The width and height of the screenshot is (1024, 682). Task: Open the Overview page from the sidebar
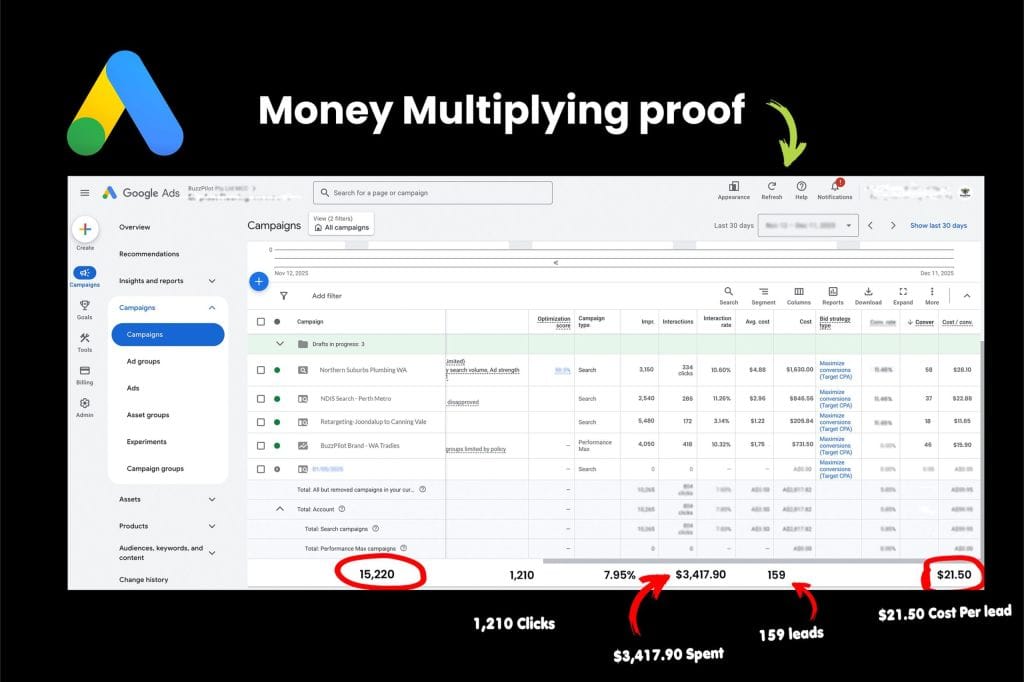(x=136, y=227)
